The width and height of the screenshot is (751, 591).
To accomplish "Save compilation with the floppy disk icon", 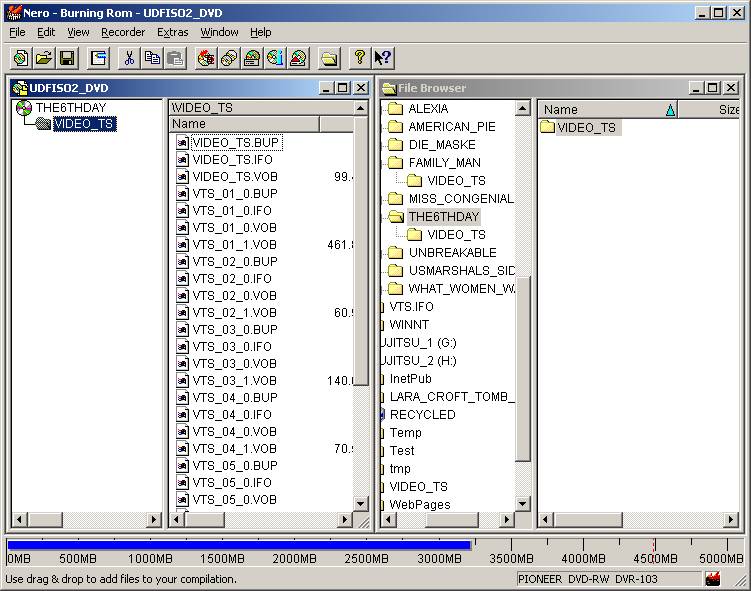I will (x=67, y=58).
